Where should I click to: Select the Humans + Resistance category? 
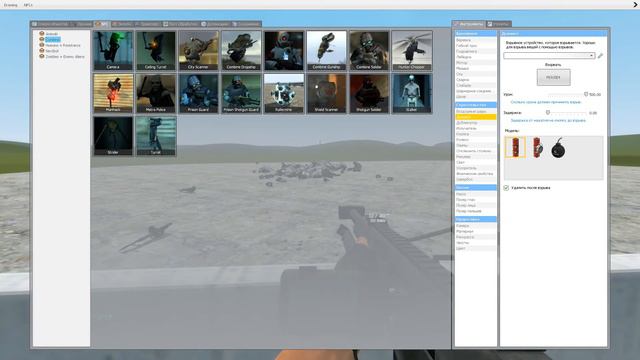point(62,45)
